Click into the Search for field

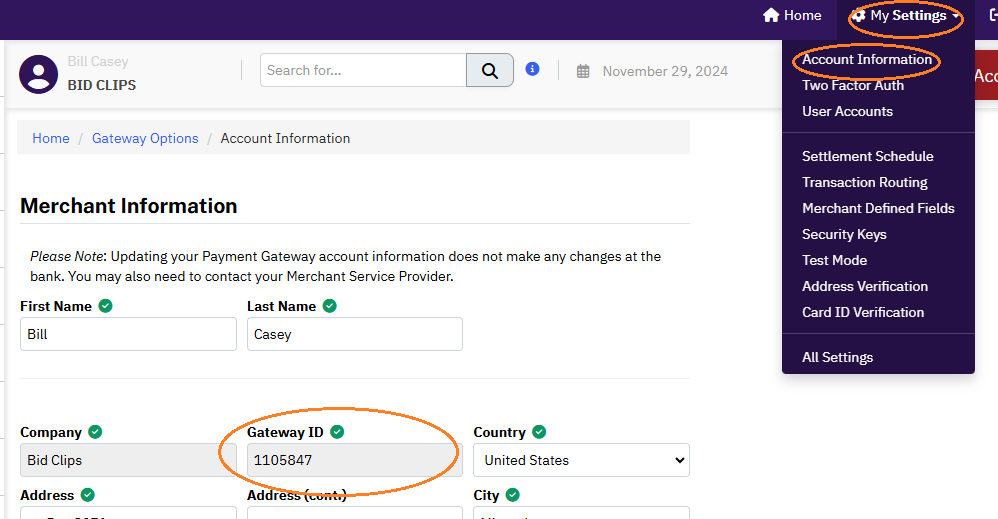pos(363,71)
